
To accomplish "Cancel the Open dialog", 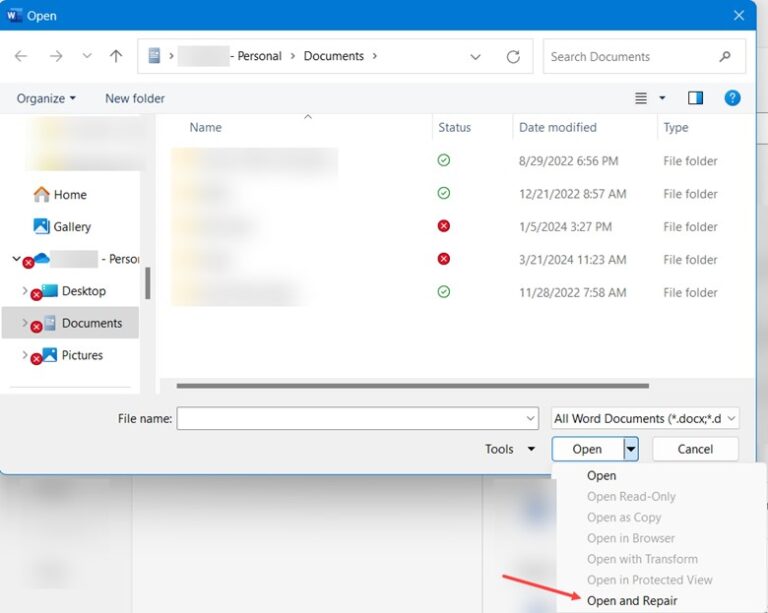I will [696, 449].
